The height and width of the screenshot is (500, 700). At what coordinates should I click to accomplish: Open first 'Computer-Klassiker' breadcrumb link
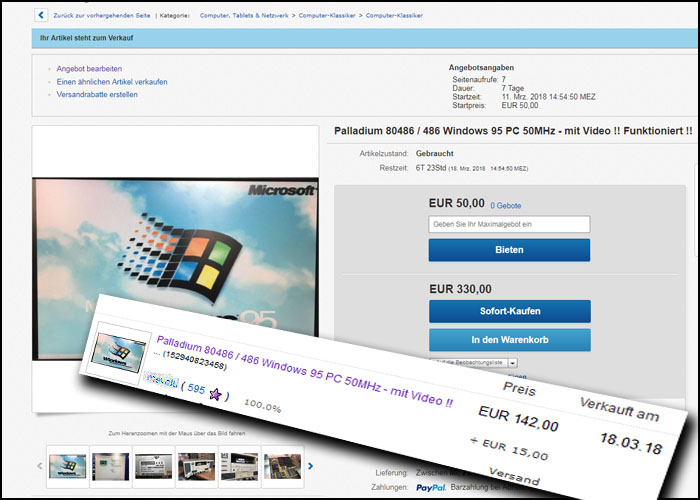pos(327,15)
